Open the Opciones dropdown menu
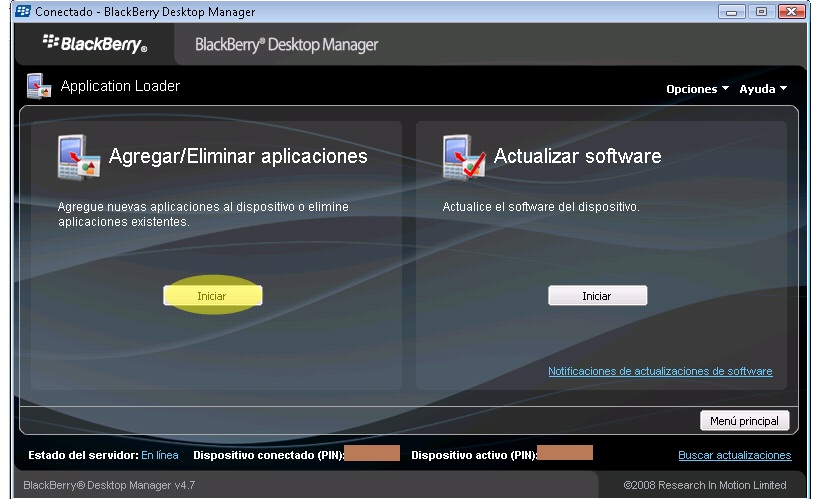Screen dimensions: 819x499 tap(697, 89)
